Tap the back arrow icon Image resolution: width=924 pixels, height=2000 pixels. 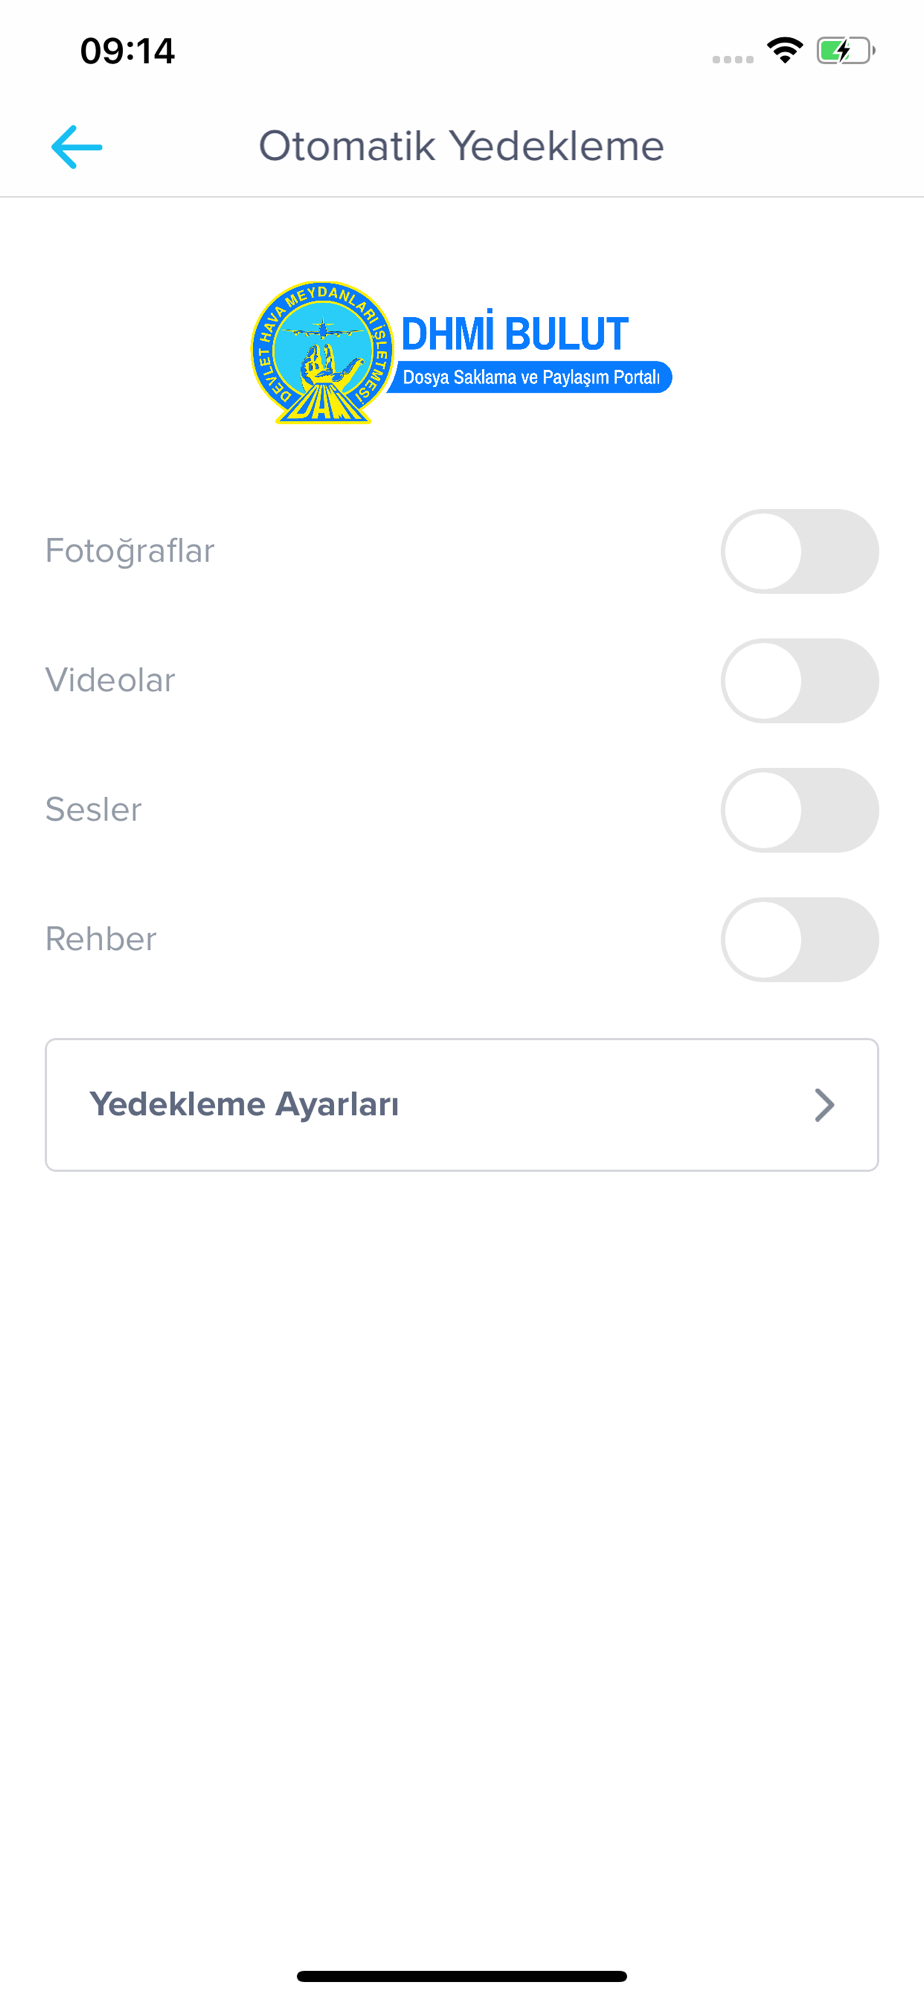[77, 147]
